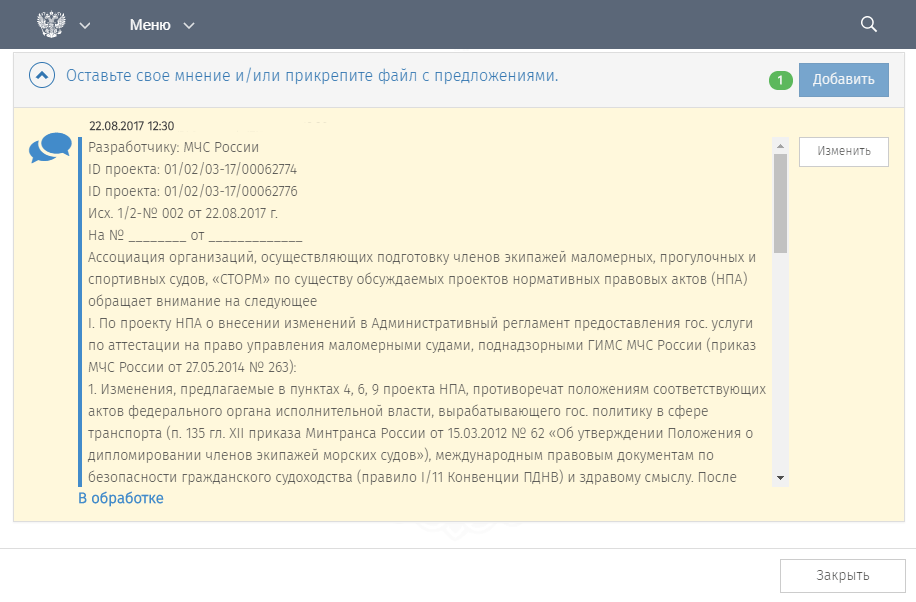Click the comment scrollbar up arrow

[x=780, y=146]
